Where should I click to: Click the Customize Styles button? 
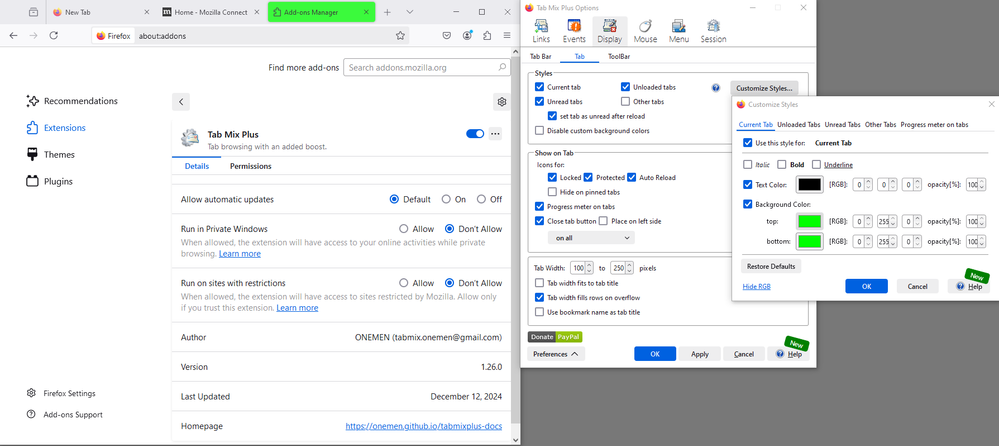(764, 88)
